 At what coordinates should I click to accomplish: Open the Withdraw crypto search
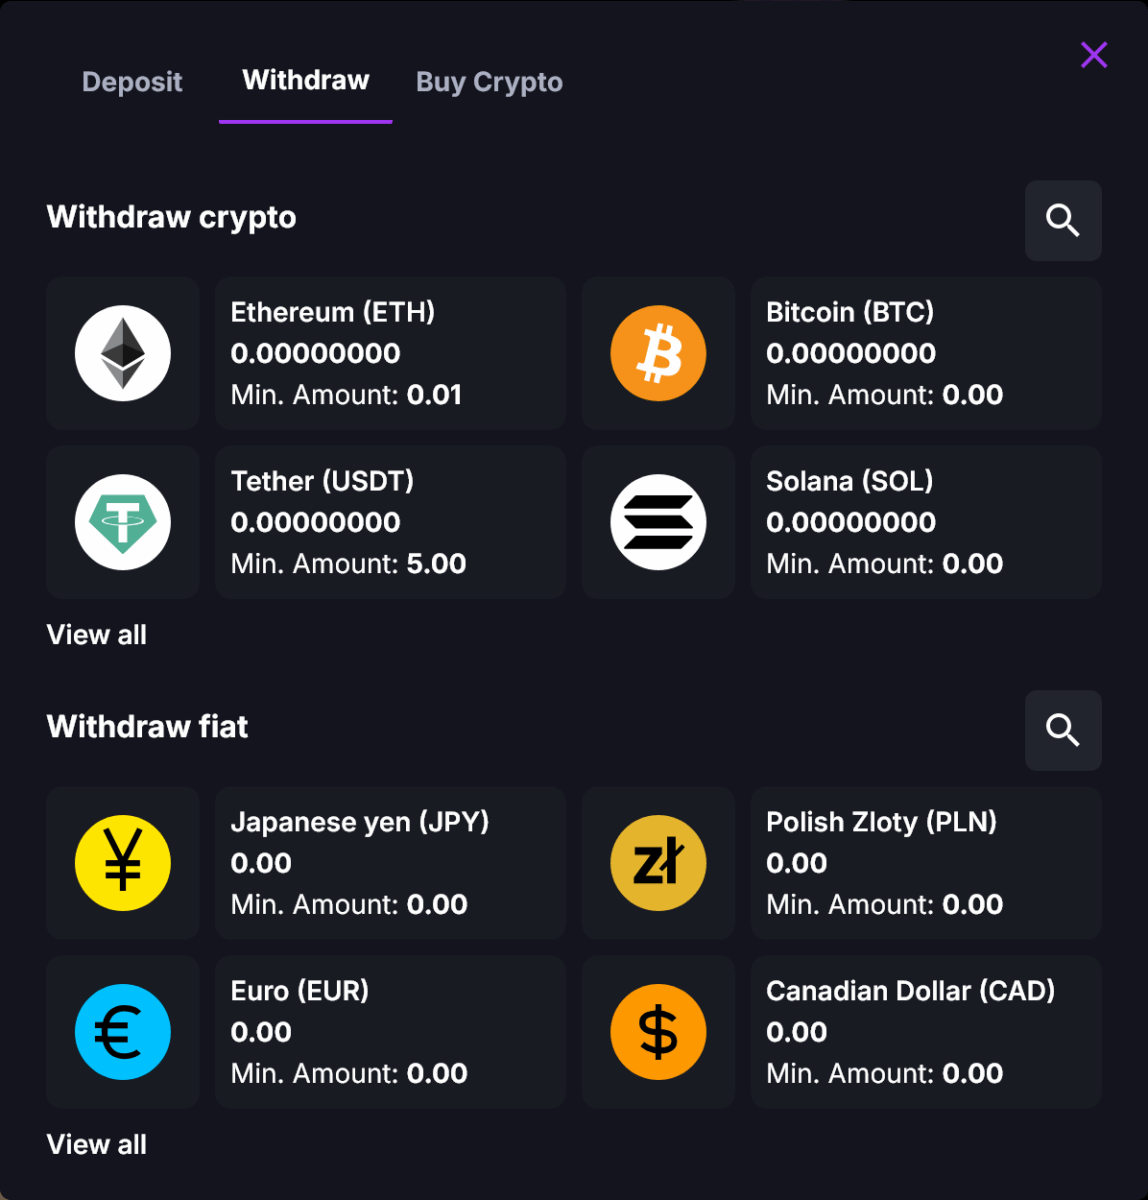pos(1063,220)
